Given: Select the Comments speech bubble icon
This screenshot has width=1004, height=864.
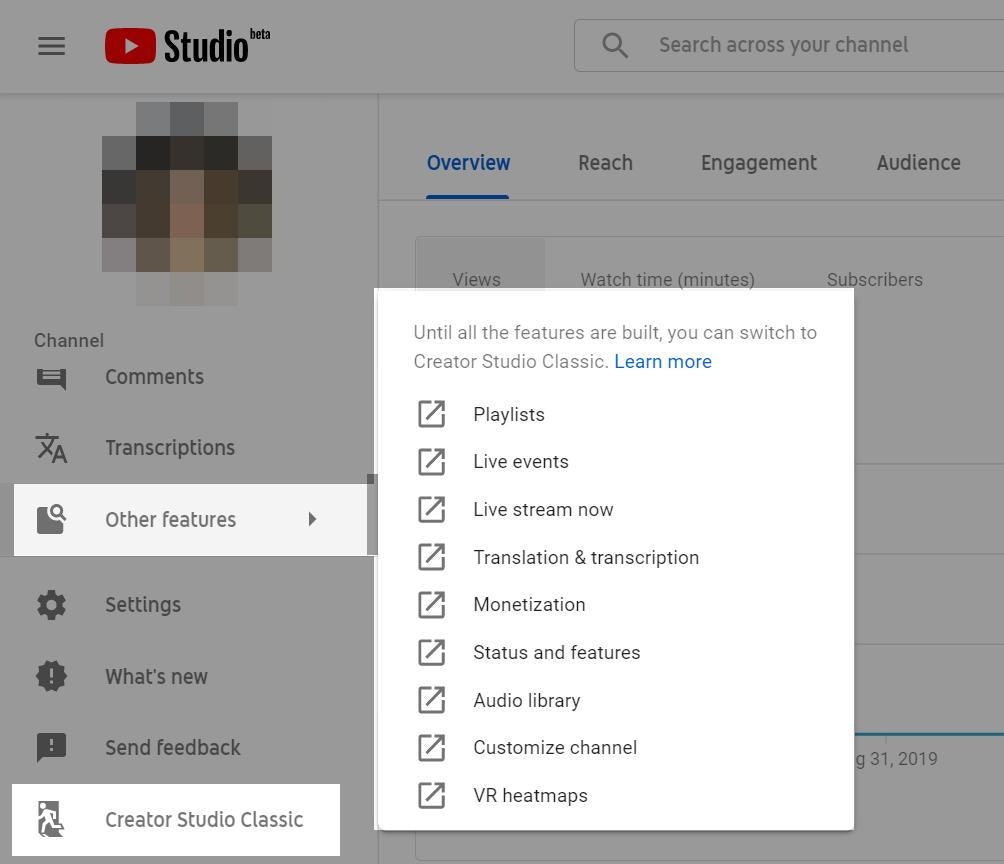Looking at the screenshot, I should coord(51,377).
